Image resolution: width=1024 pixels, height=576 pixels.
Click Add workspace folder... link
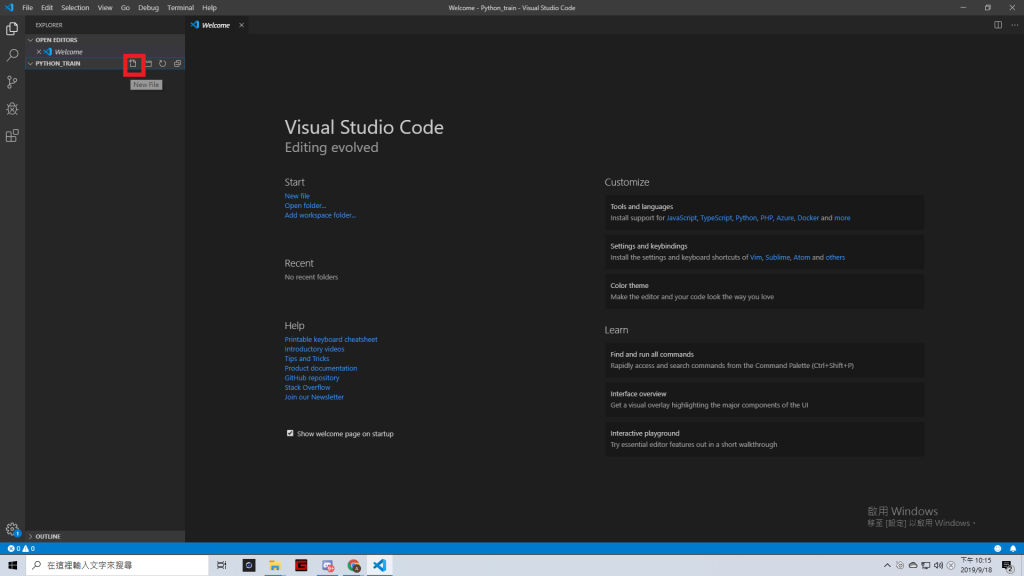pyautogui.click(x=320, y=215)
